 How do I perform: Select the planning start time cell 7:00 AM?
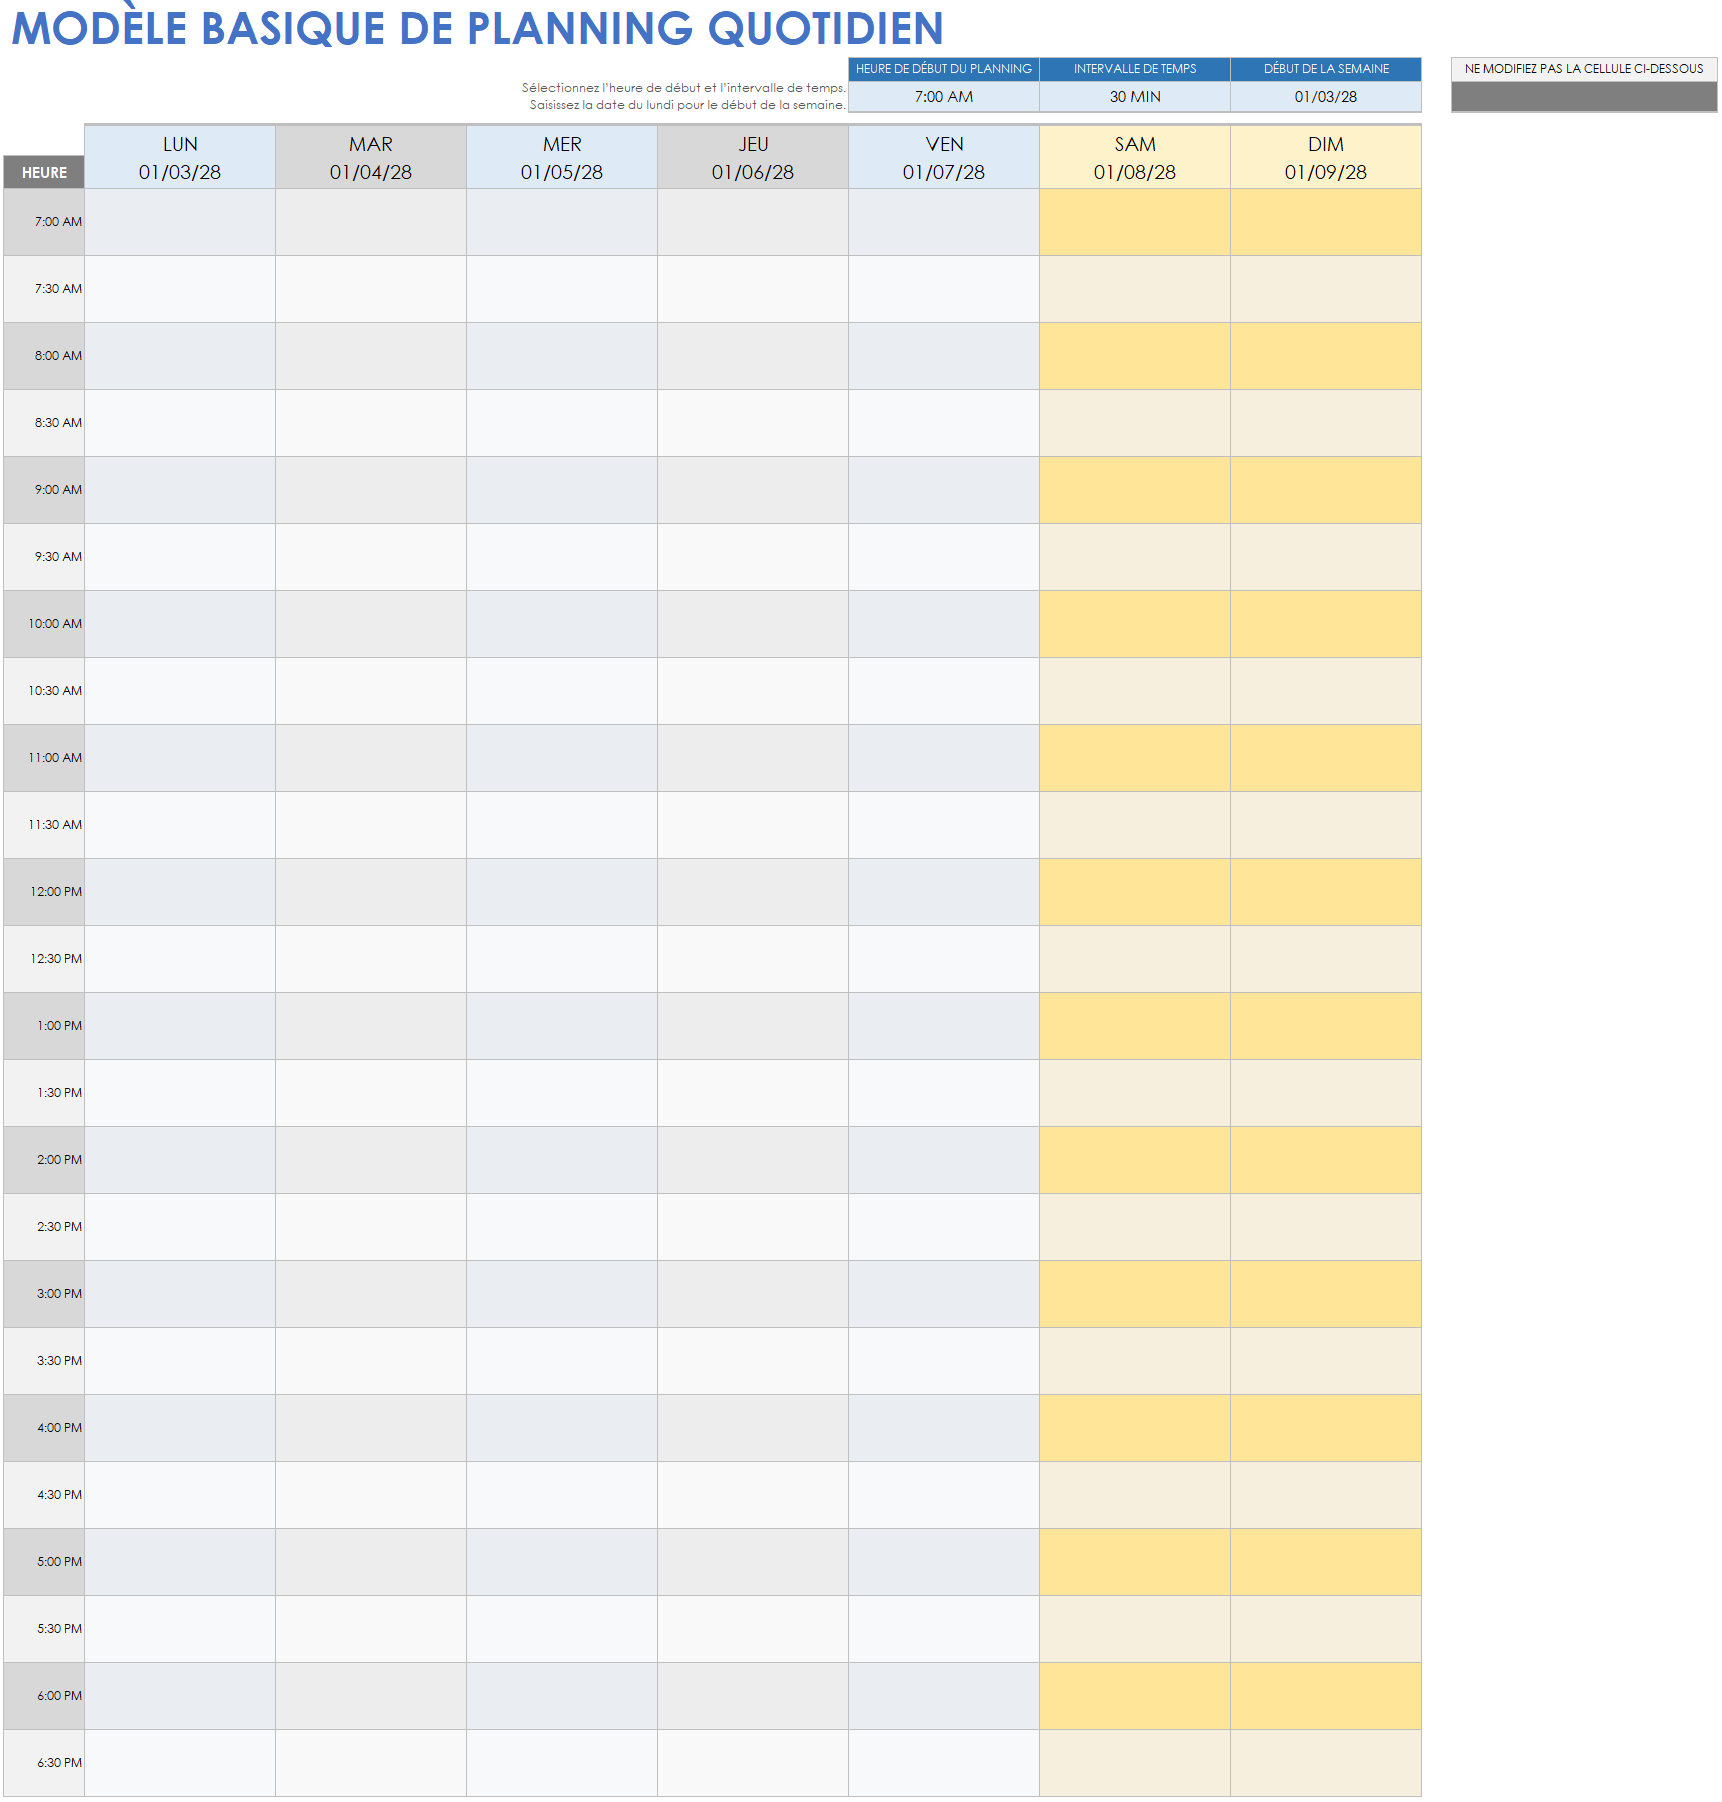[943, 97]
